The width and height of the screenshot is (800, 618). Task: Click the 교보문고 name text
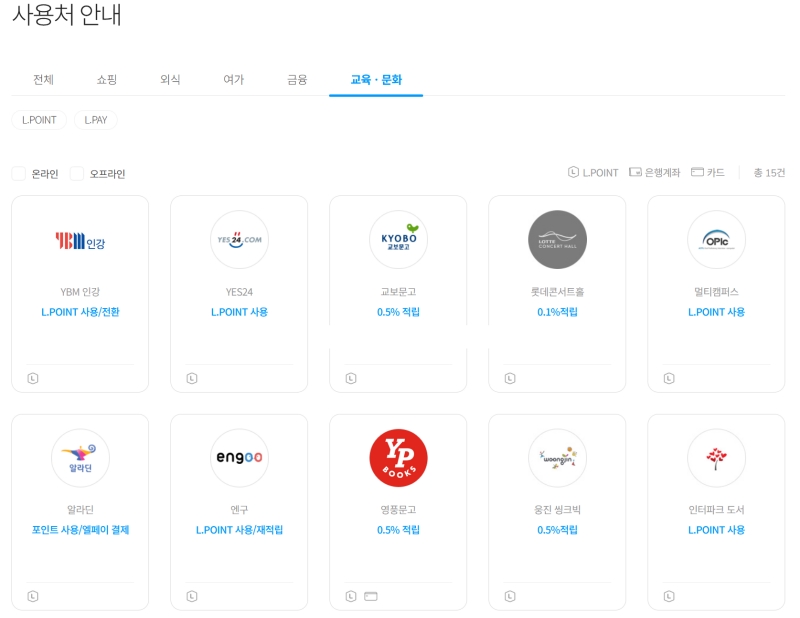click(x=398, y=292)
